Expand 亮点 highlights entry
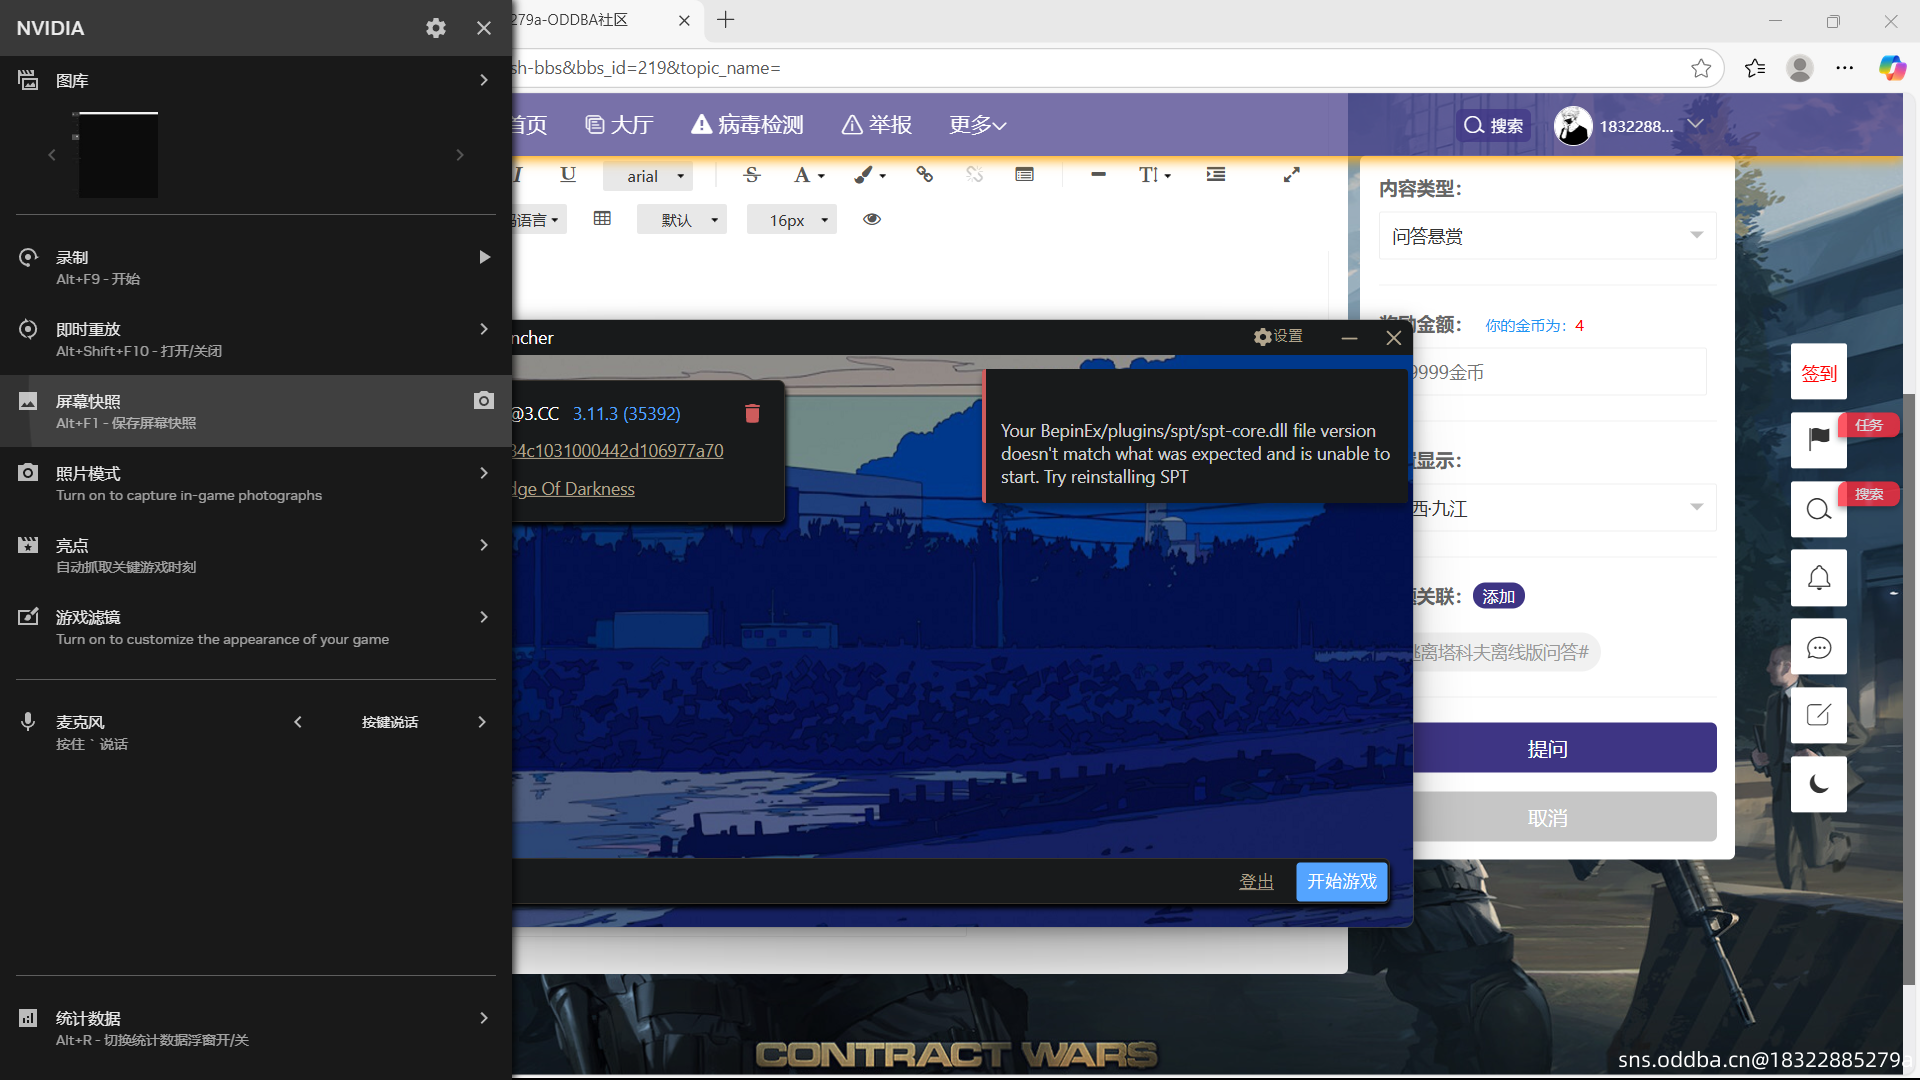This screenshot has height=1080, width=1920. [484, 545]
